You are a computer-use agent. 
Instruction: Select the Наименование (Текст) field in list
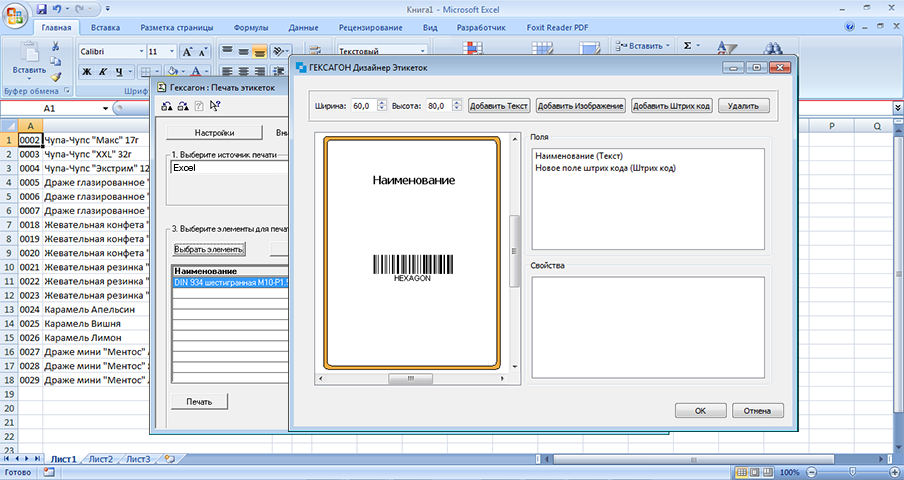point(579,156)
